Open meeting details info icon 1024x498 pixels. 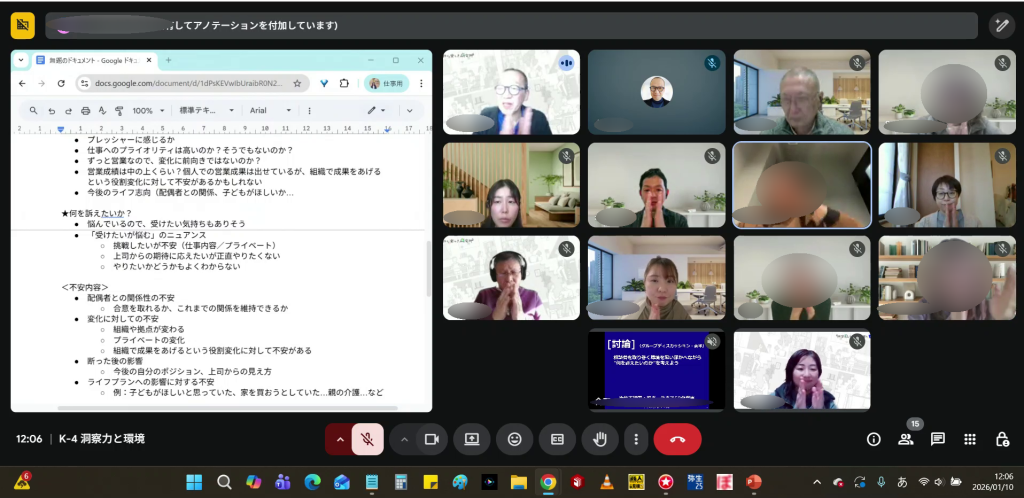tap(874, 439)
